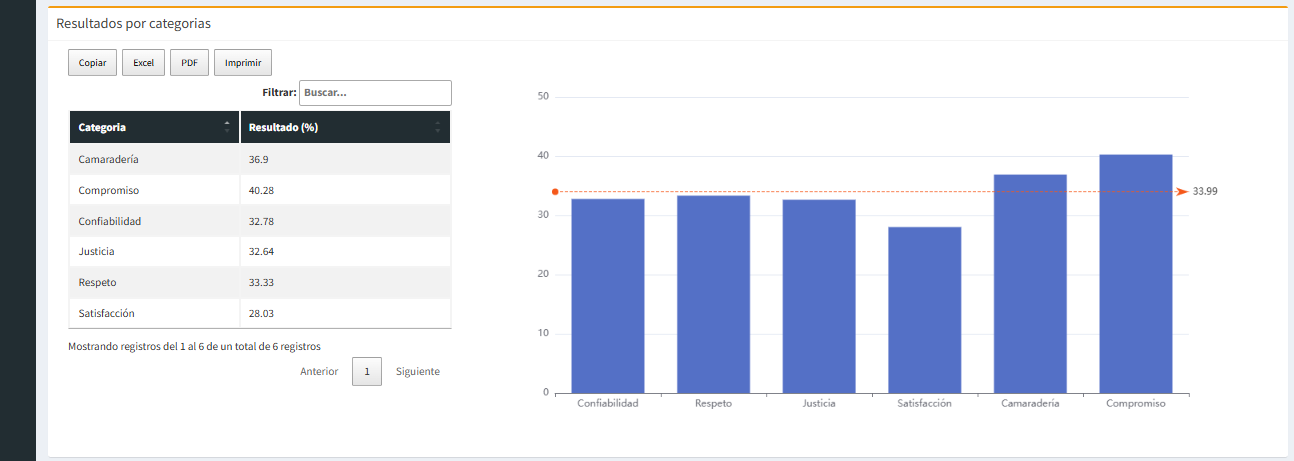
Task: Select page 1 in the pagination
Action: click(x=367, y=372)
